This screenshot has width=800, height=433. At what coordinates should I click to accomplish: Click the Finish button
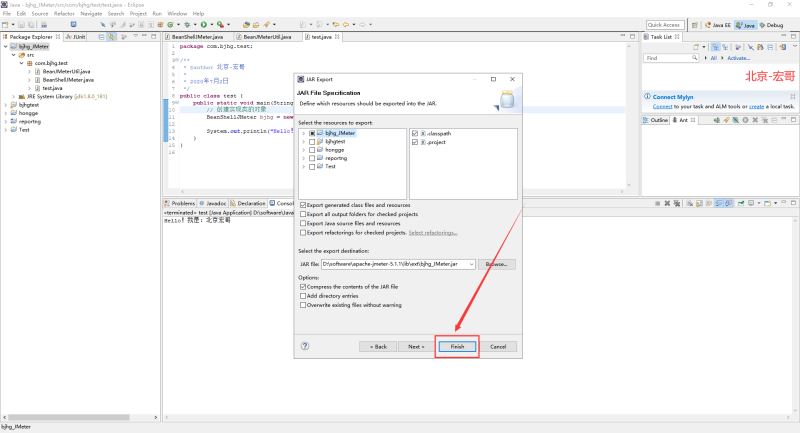click(457, 346)
